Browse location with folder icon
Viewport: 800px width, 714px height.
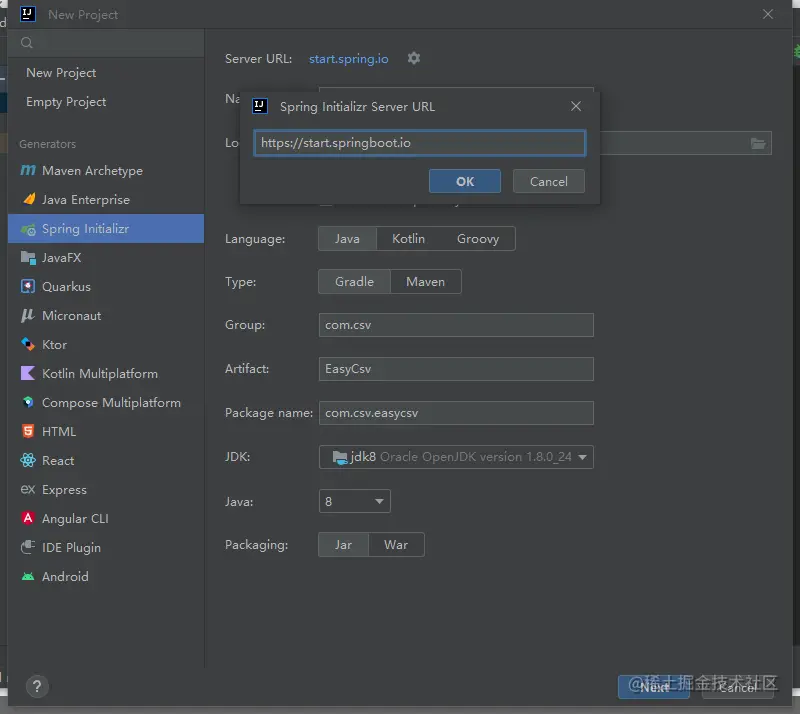point(758,143)
